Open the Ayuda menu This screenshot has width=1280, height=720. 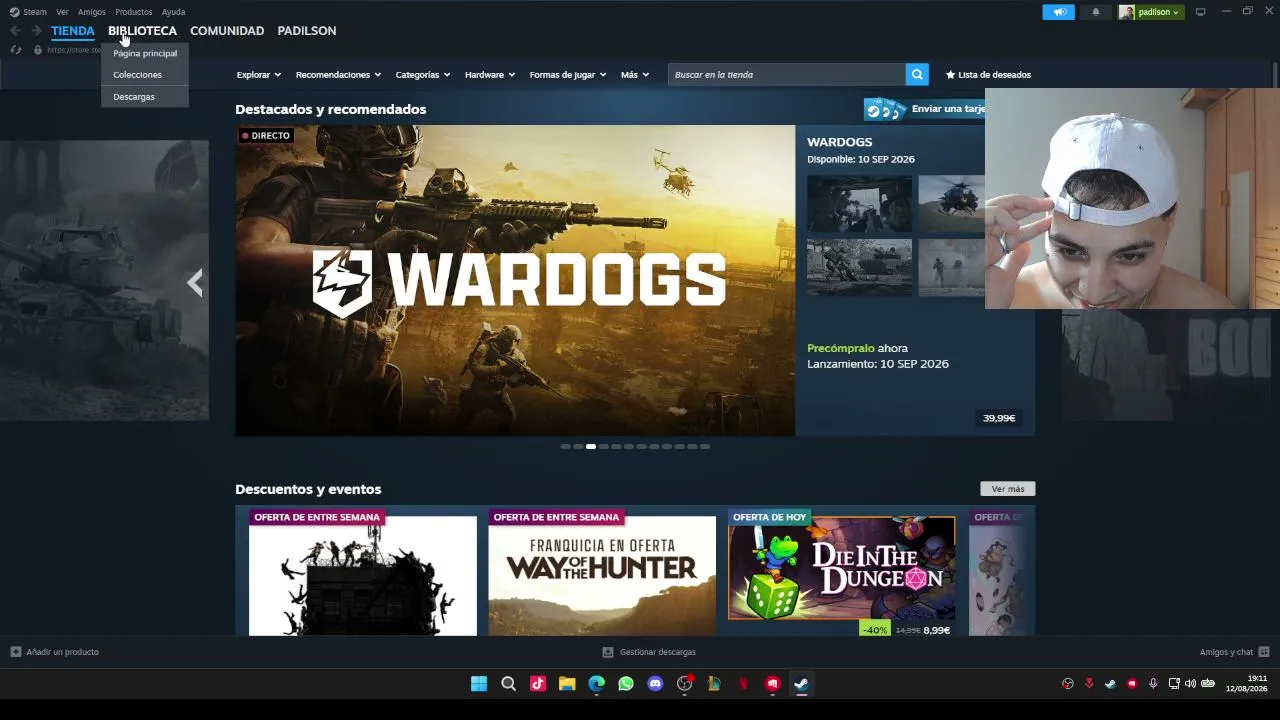(173, 12)
